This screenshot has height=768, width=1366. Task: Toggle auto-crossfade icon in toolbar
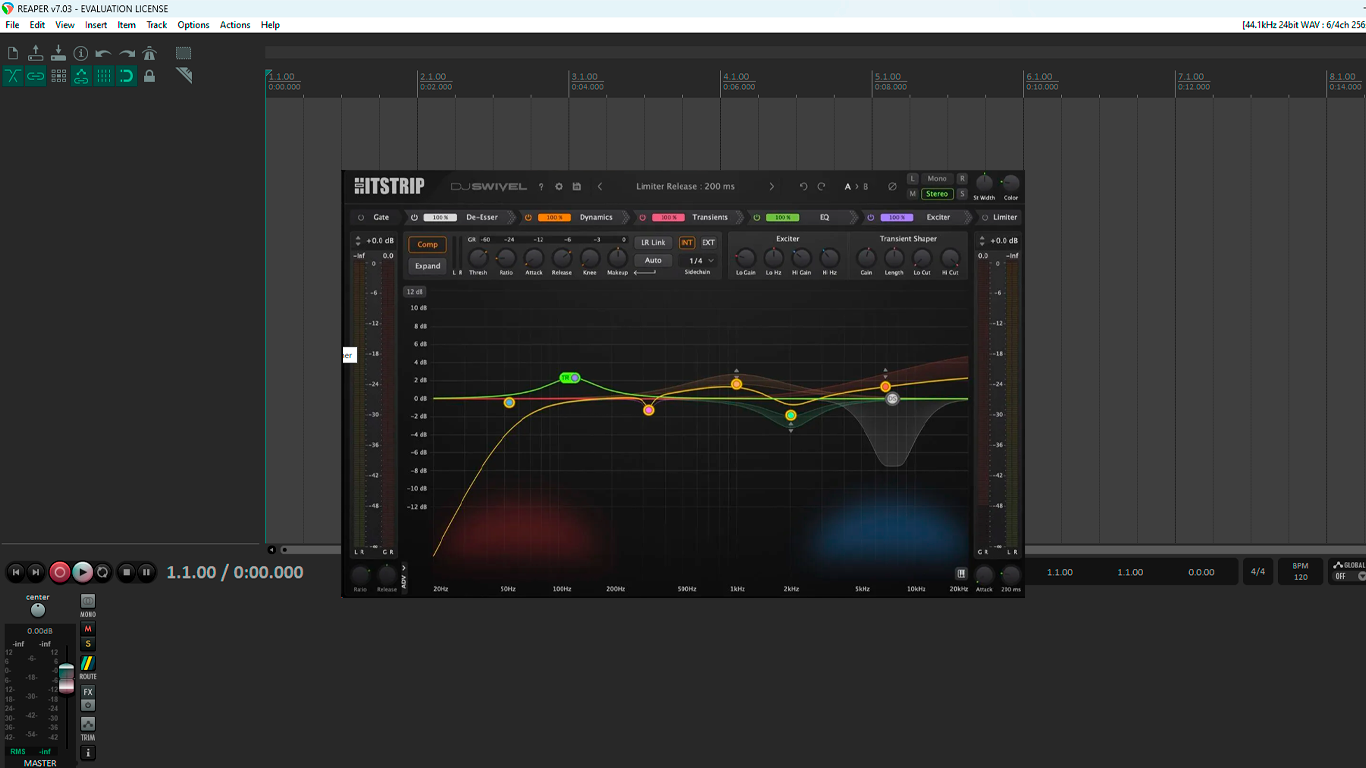click(13, 76)
